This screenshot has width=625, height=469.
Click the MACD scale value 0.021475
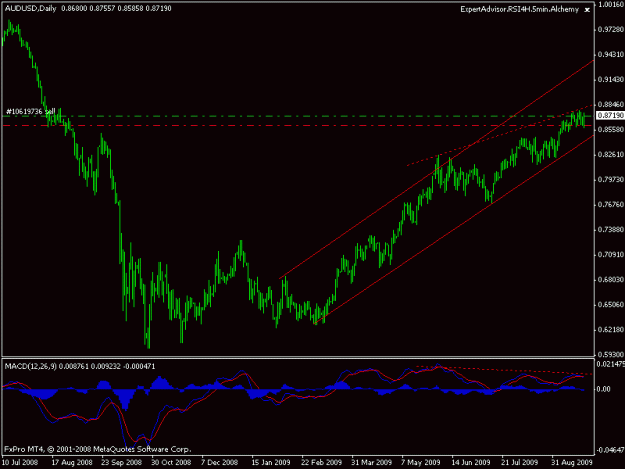(x=610, y=364)
